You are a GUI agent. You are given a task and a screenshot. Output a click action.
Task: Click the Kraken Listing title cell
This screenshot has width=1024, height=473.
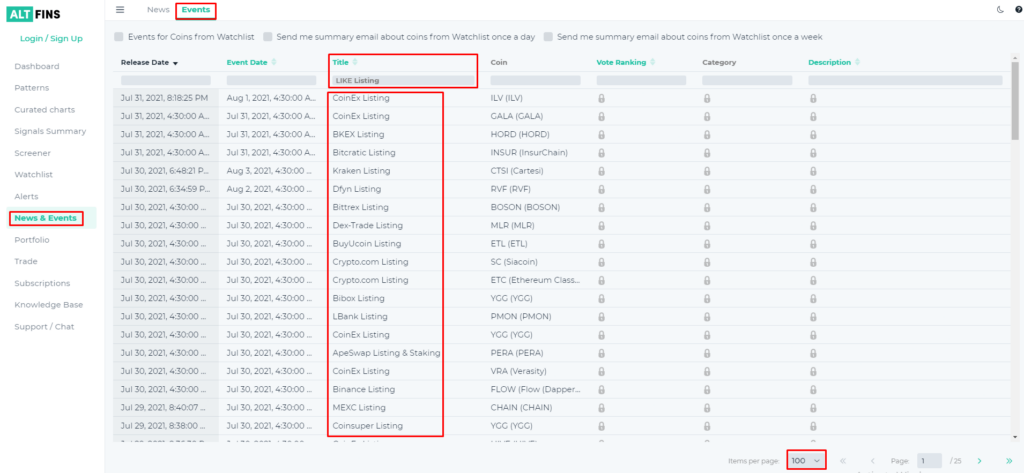pyautogui.click(x=361, y=171)
